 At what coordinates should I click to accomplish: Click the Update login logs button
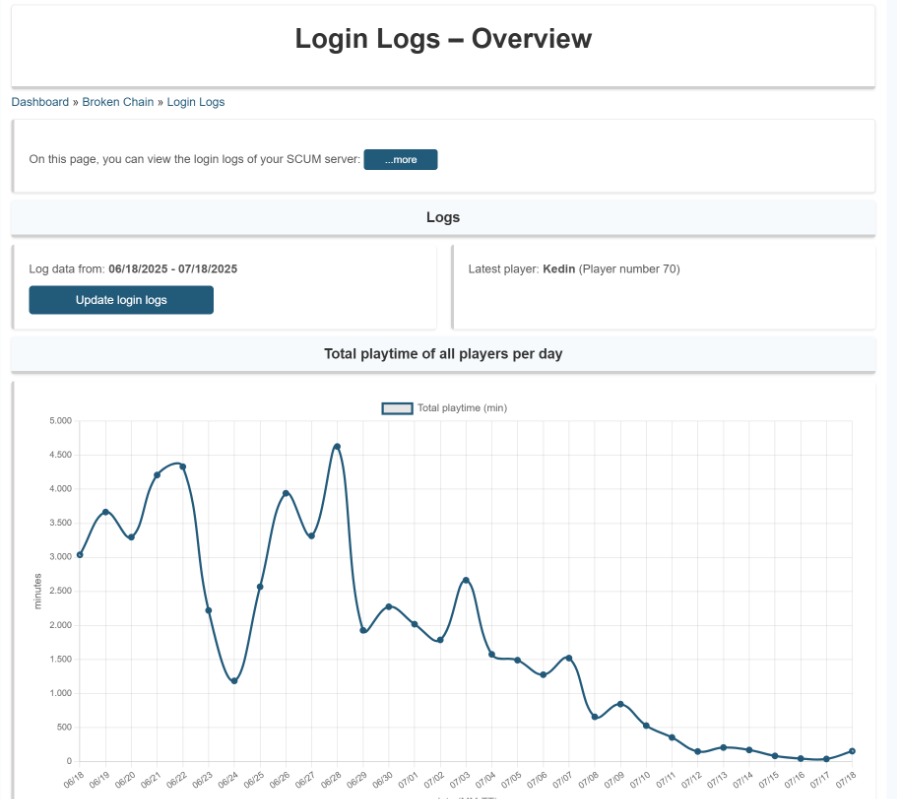(x=121, y=300)
